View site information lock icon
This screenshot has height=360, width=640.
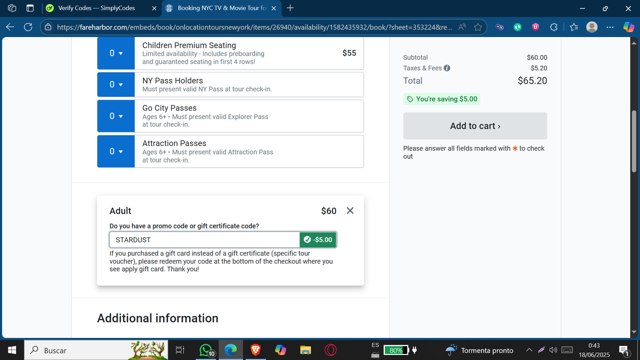[48, 27]
